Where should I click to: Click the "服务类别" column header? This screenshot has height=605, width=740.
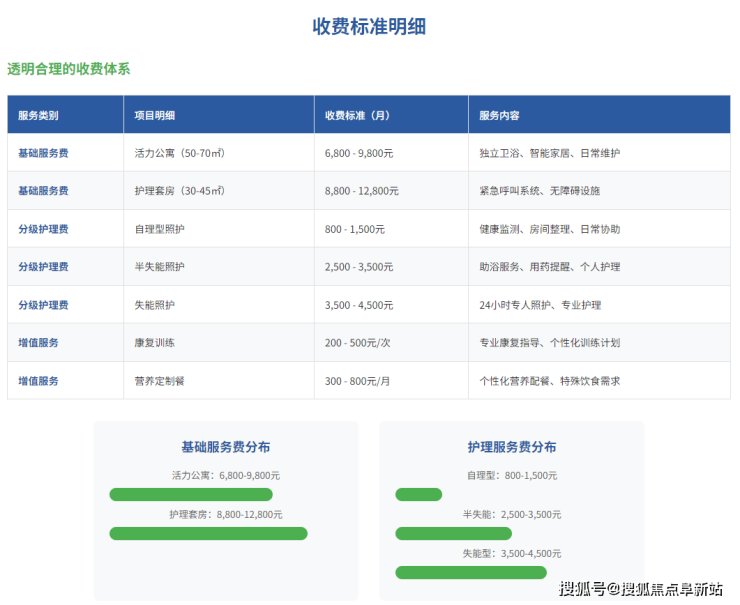pyautogui.click(x=38, y=116)
